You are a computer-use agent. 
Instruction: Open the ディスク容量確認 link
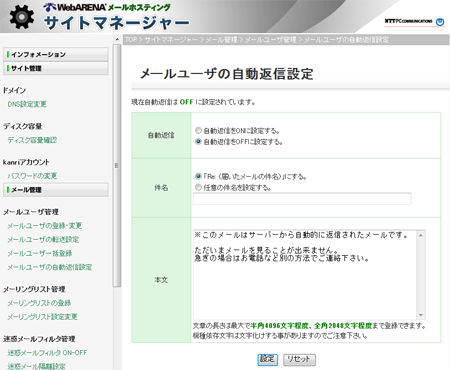[32, 140]
